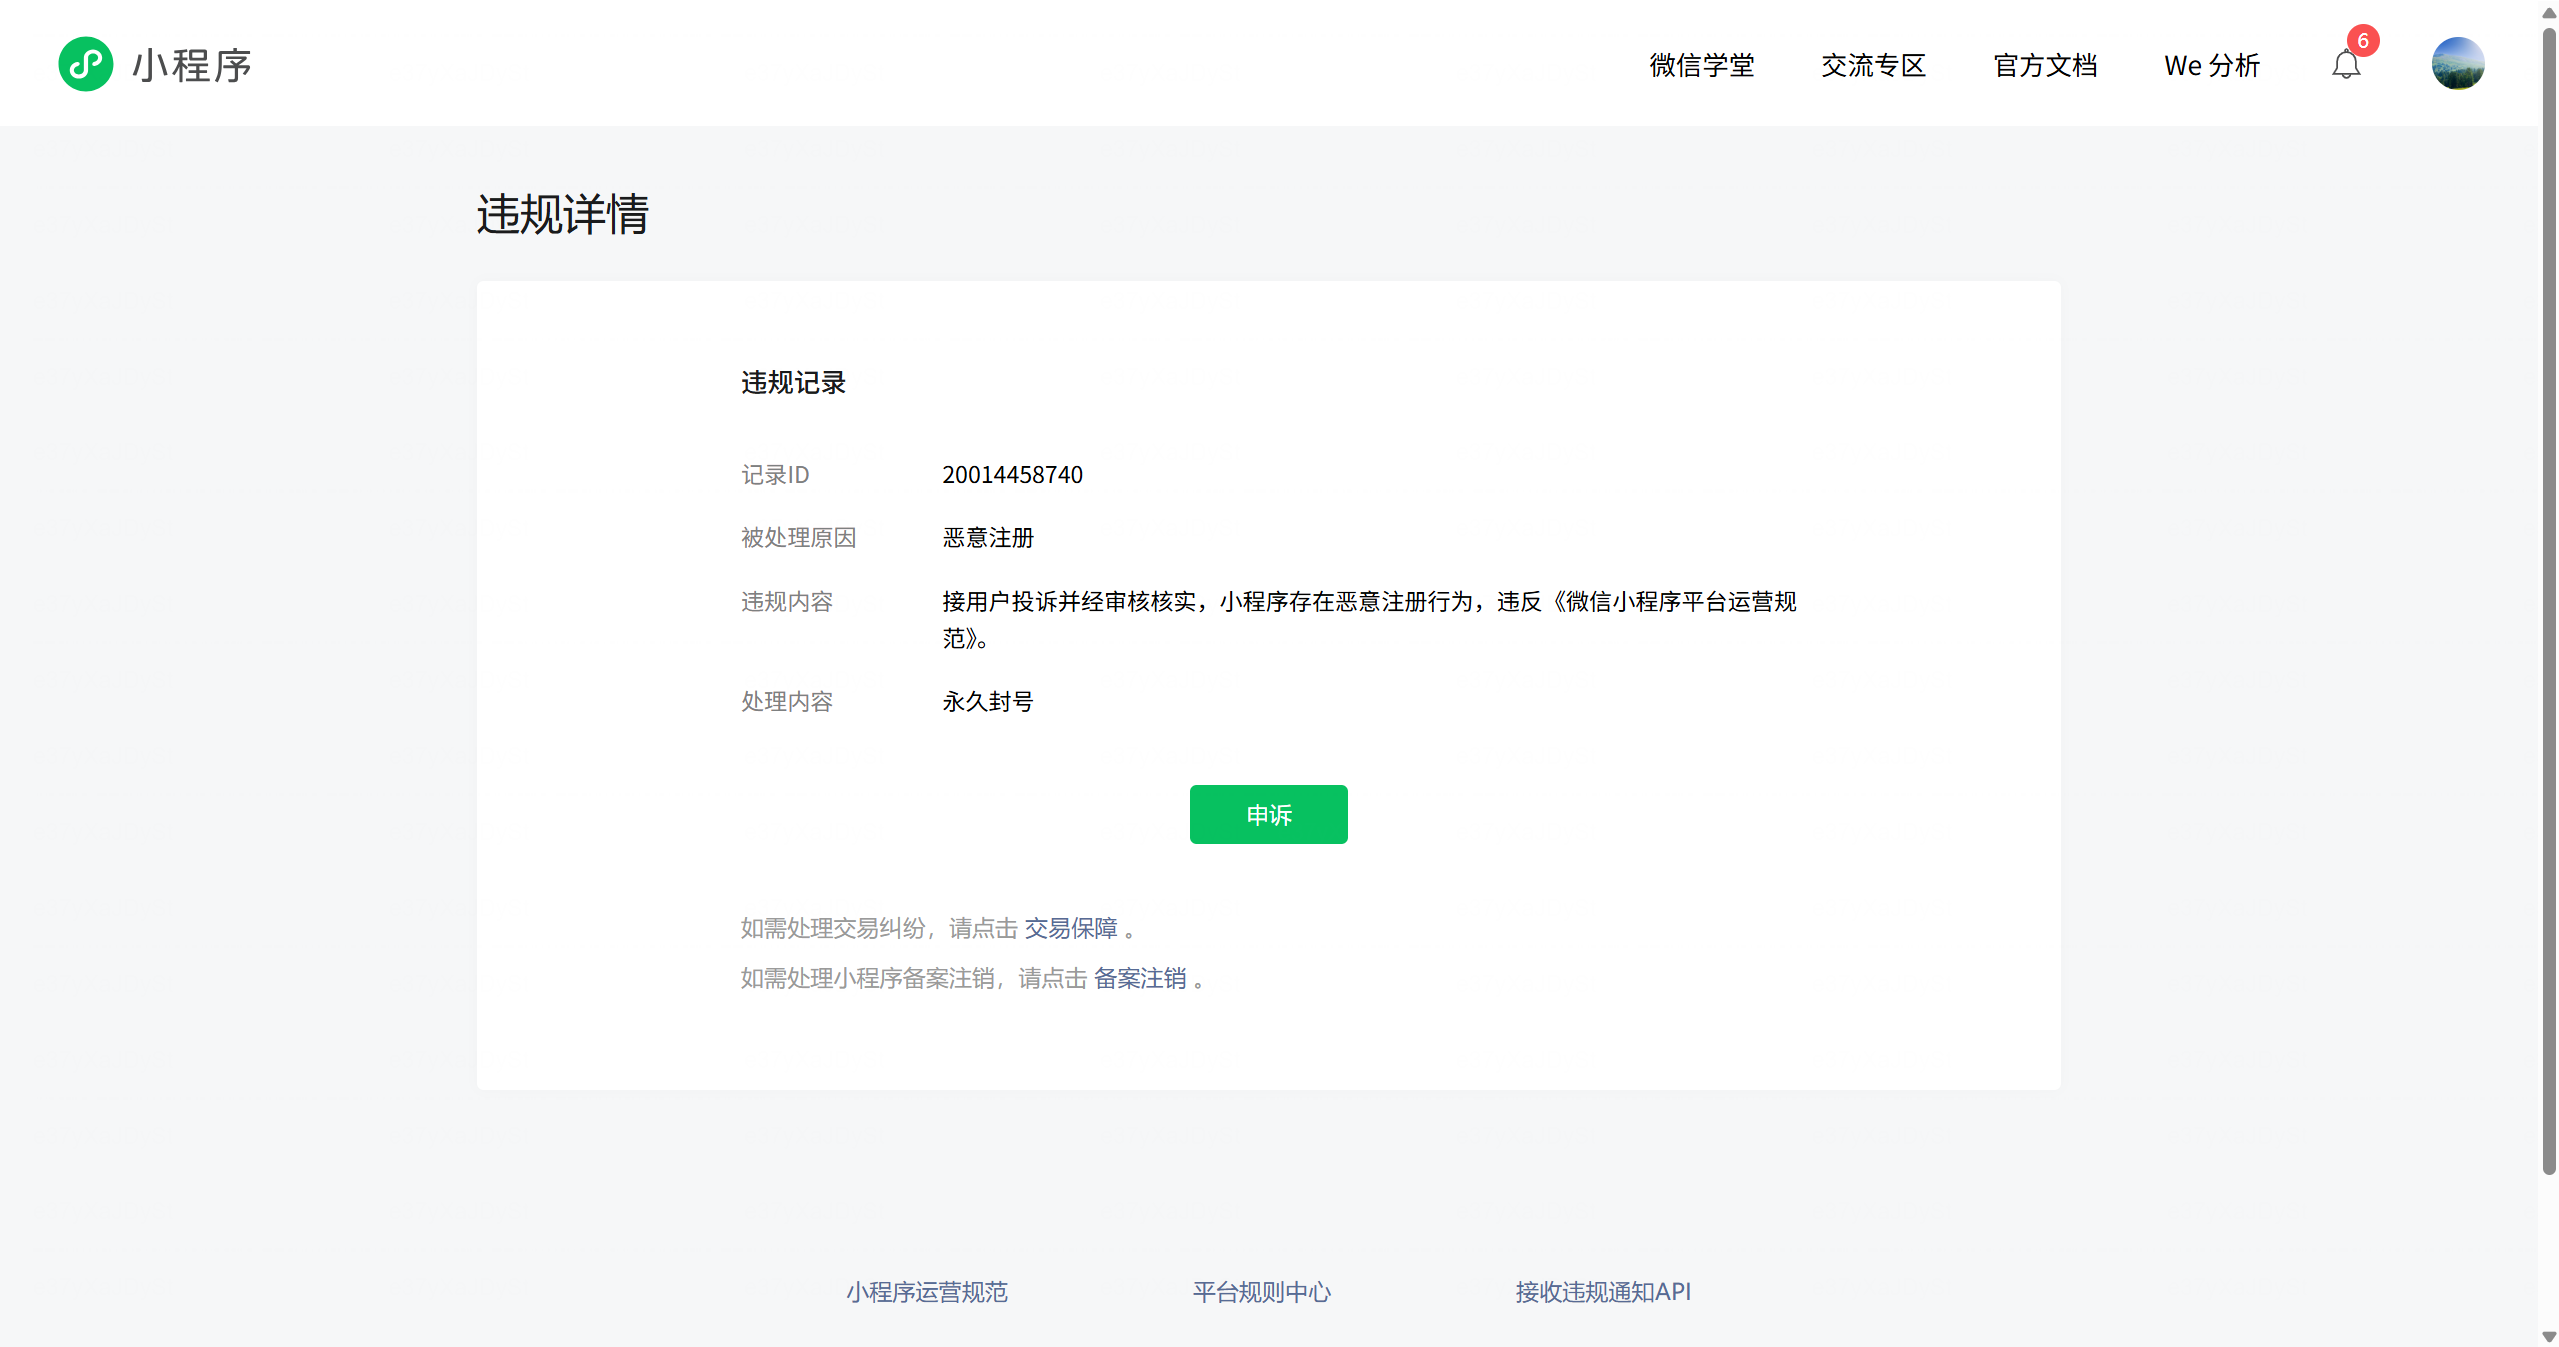
Task: Open 小程序运营规范 footer link
Action: (926, 1292)
